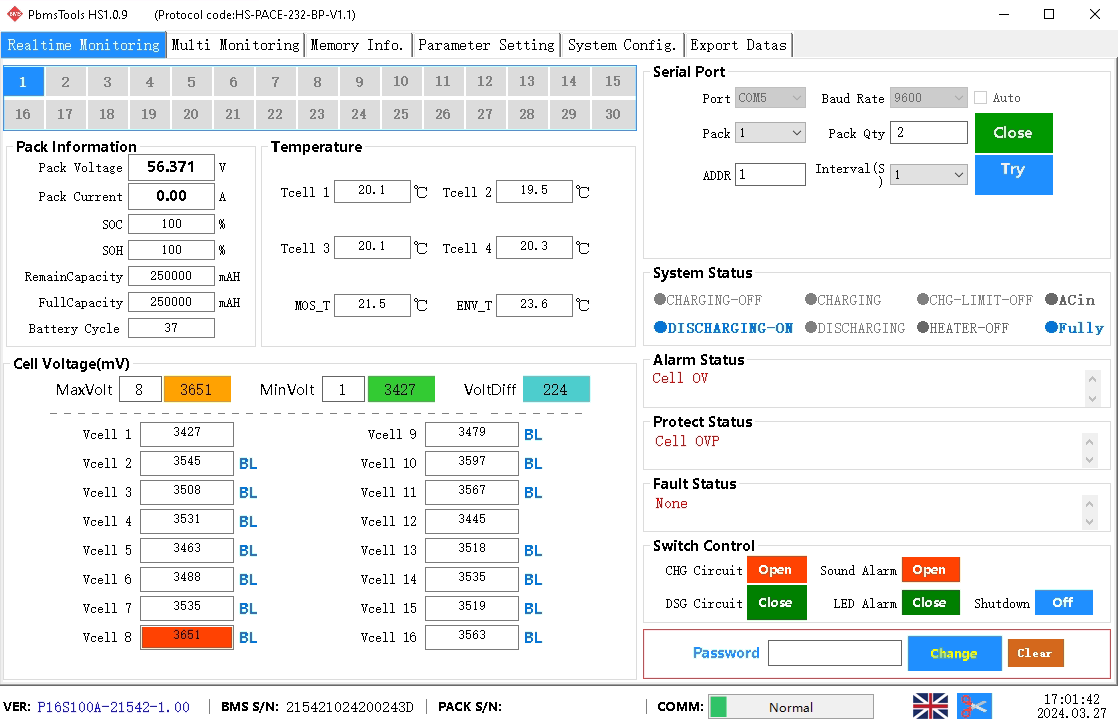Click the yellow-text Change password button
This screenshot has width=1118, height=727.
click(x=954, y=653)
